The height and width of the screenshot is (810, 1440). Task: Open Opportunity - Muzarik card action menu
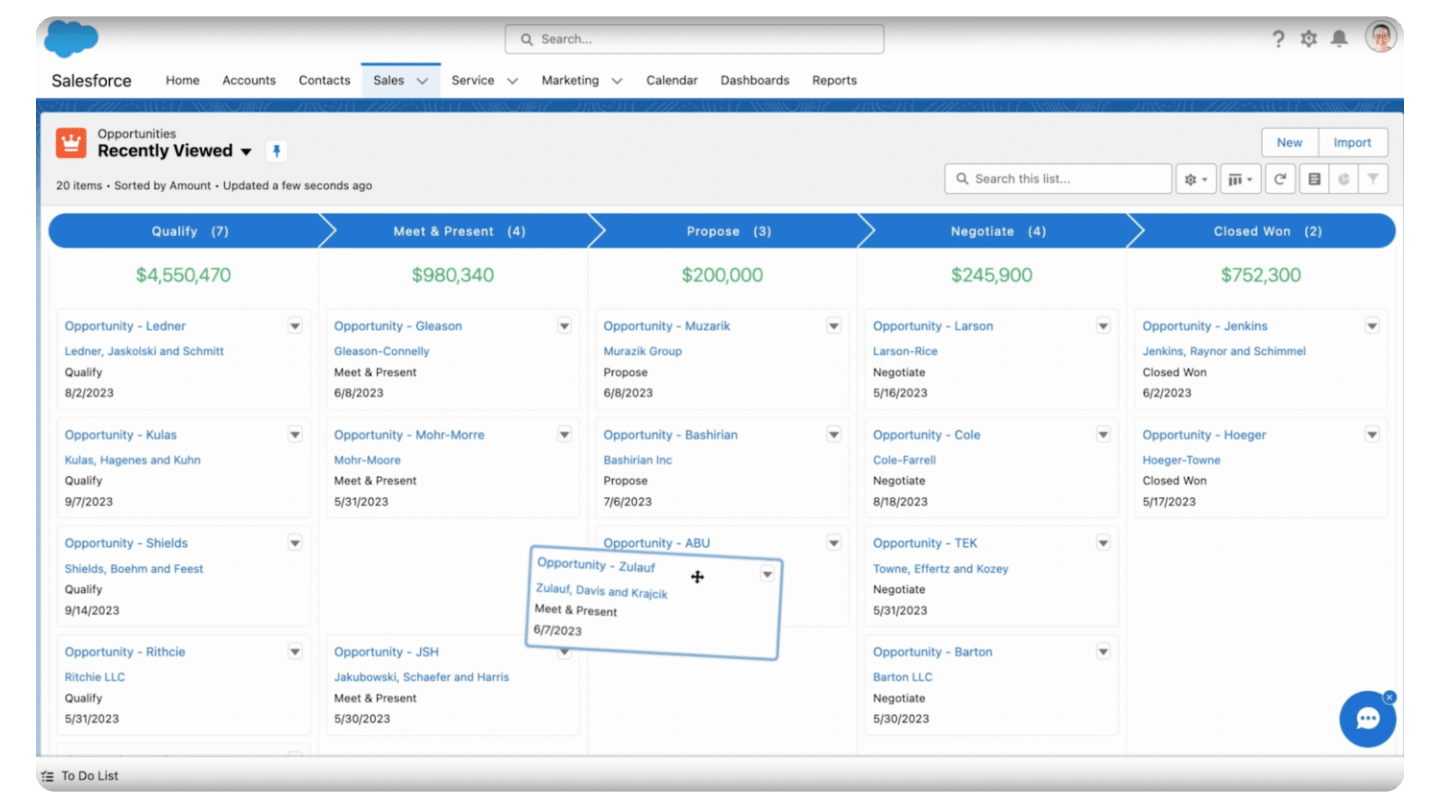tap(834, 326)
